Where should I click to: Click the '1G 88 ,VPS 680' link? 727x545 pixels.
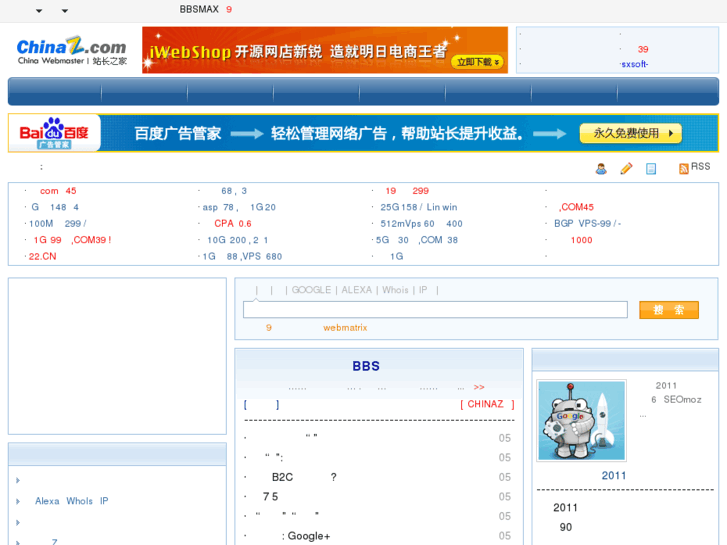click(x=242, y=256)
